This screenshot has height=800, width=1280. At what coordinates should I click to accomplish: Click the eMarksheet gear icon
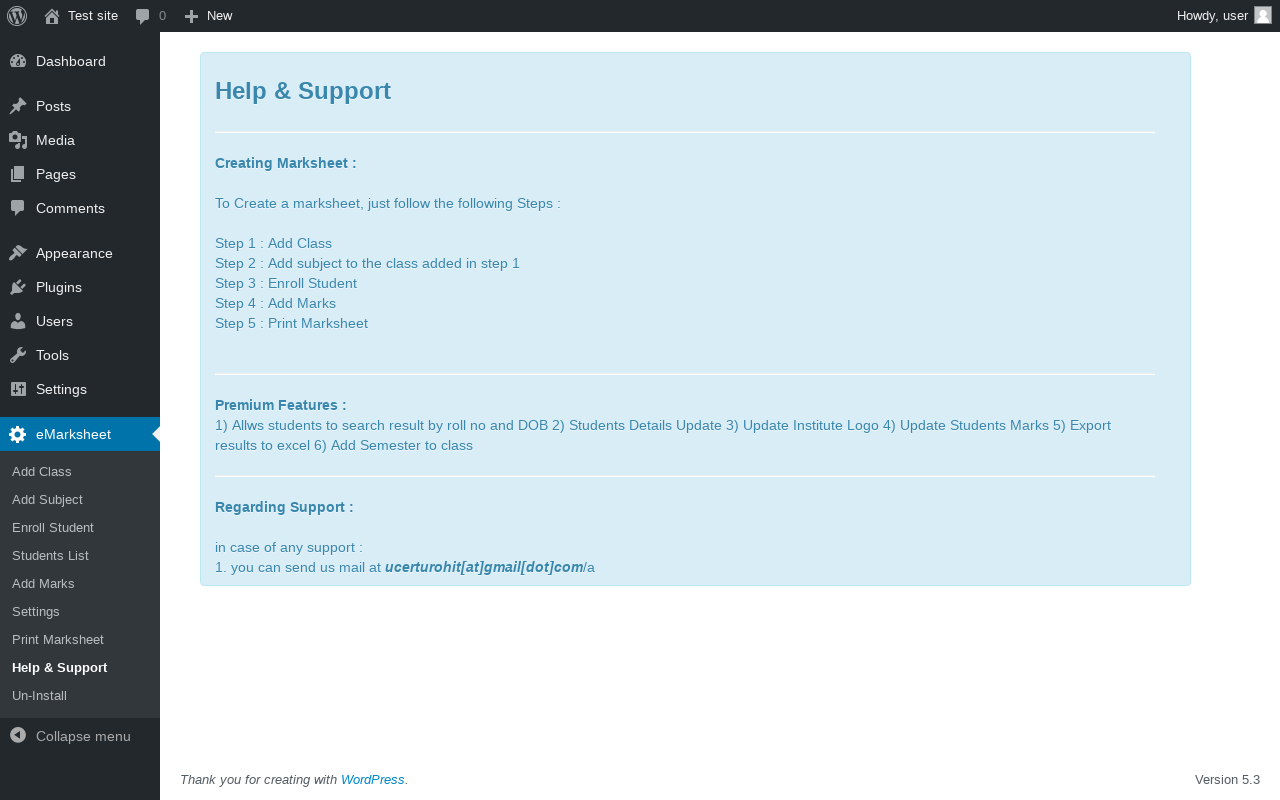click(x=18, y=434)
